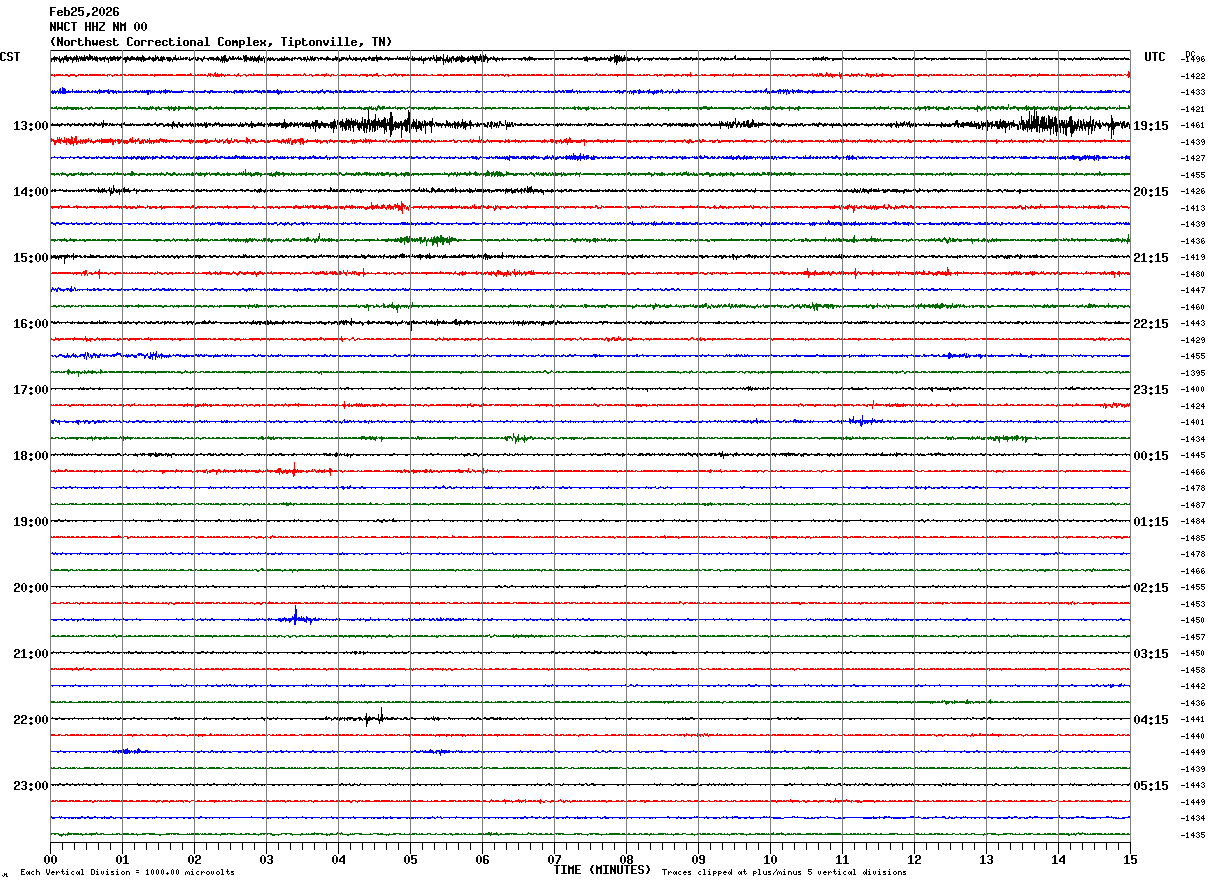Click minute 14 on the time axis
Screen dimensions: 1210x886
coord(1058,859)
